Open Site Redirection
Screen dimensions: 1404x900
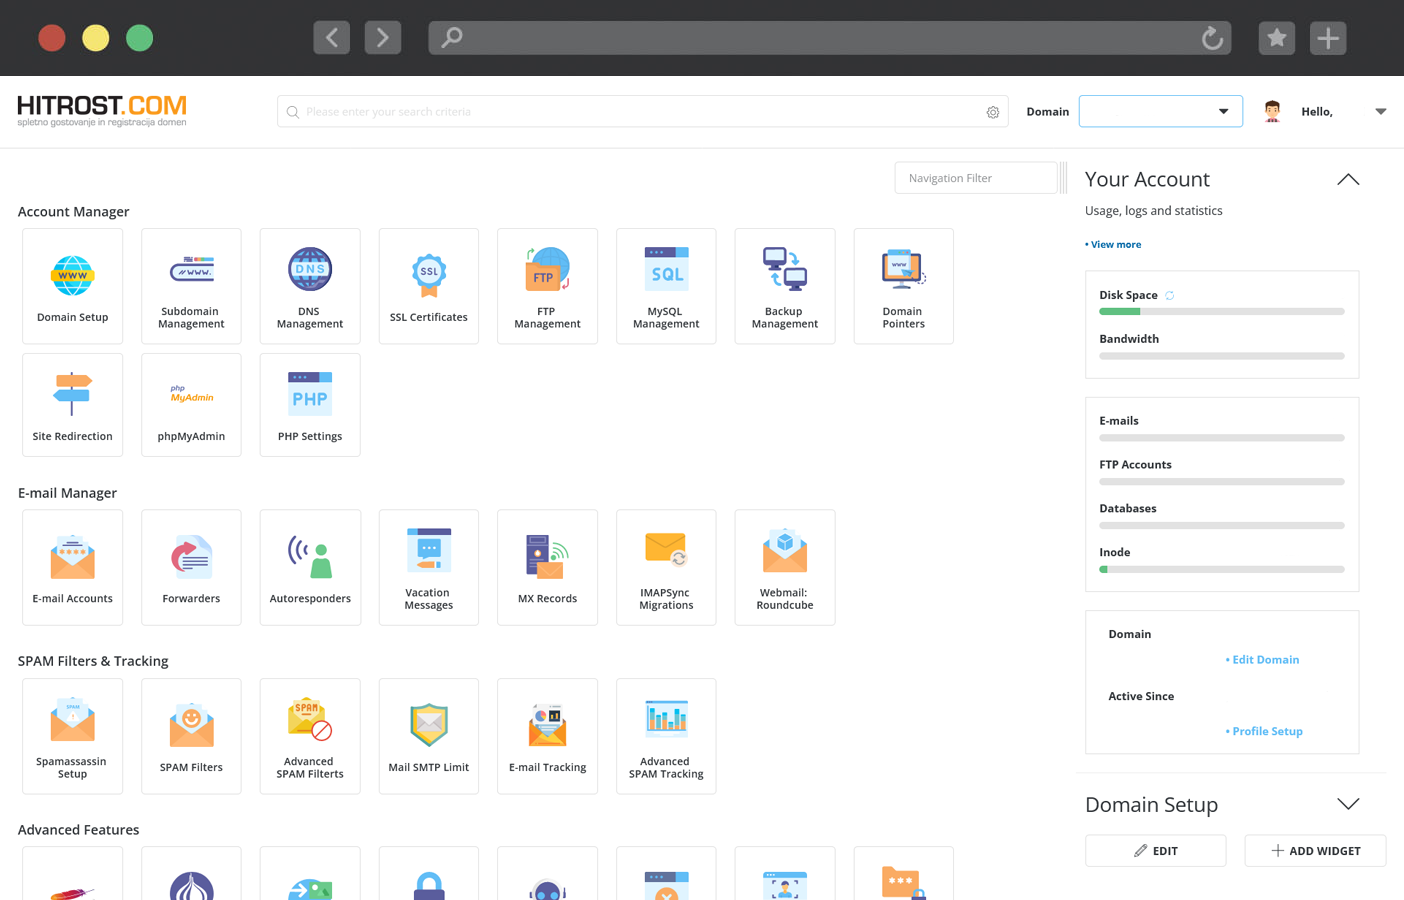72,405
